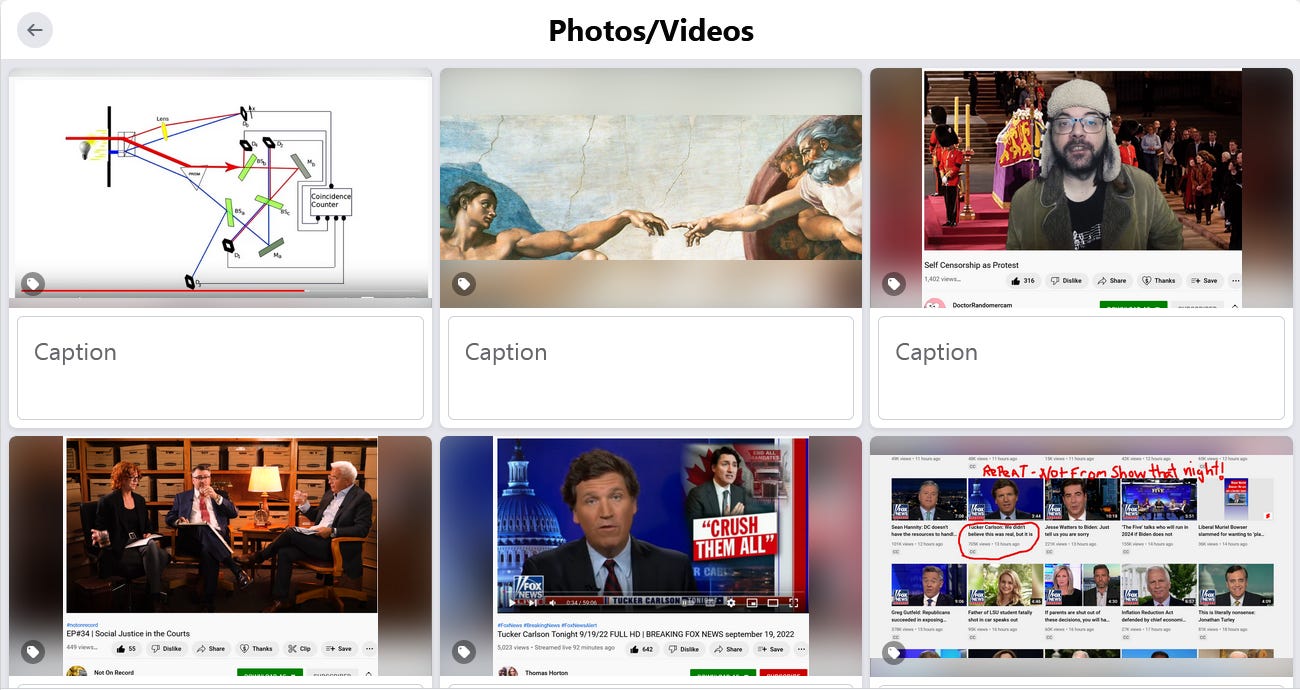
Task: Focus Caption field under the diagram photo
Action: pos(221,368)
